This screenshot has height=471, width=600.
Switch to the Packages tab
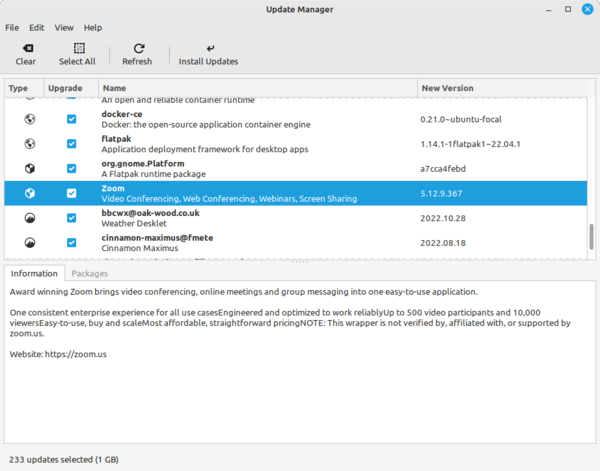90,273
